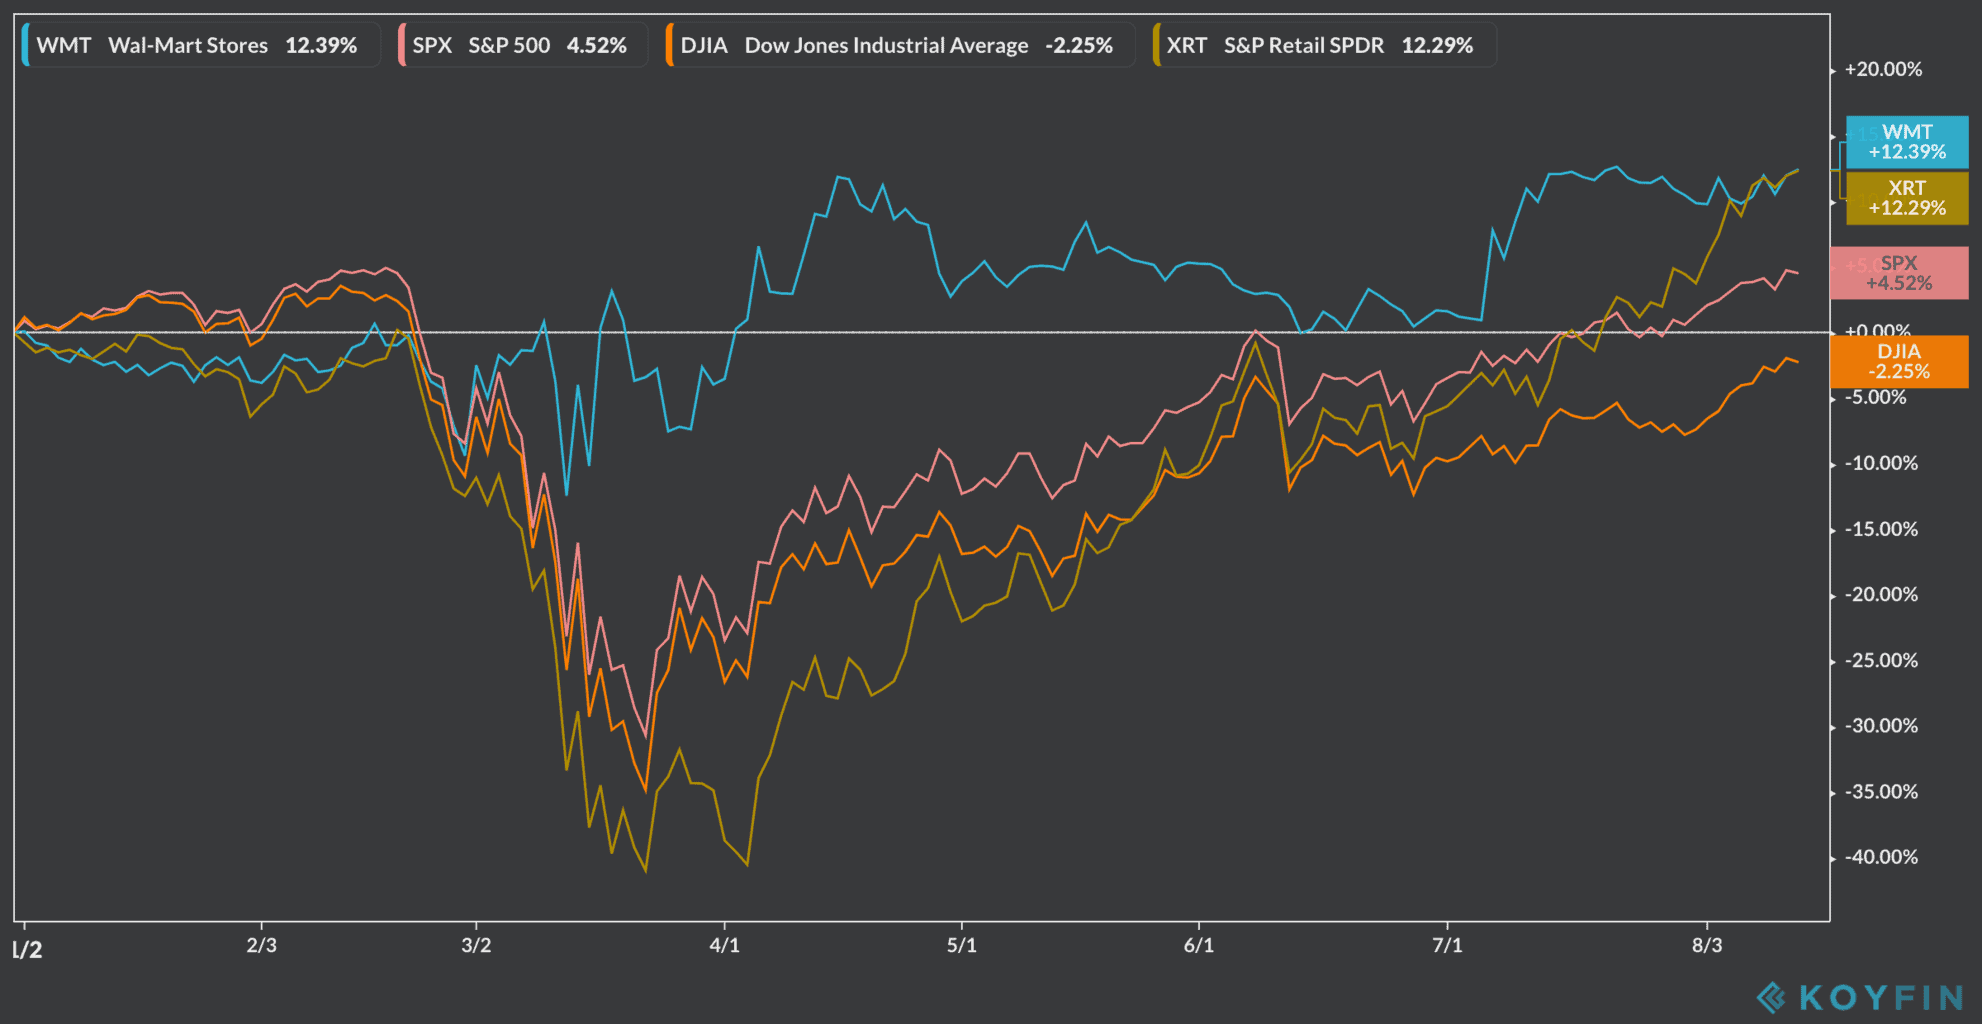Click the 4.52% value in the SPX legend
The image size is (1982, 1024).
tap(597, 45)
